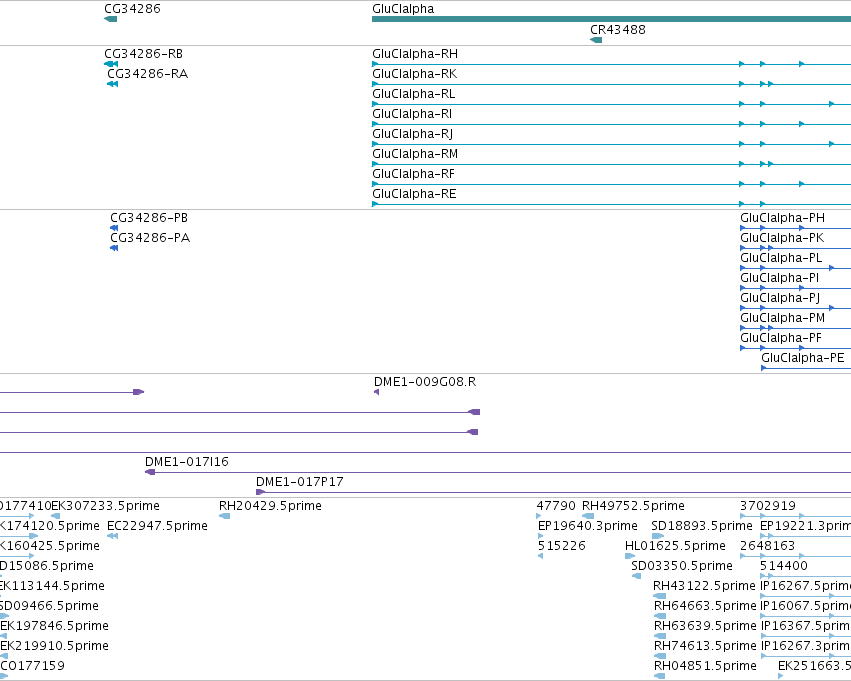Screen dimensions: 851x681
Task: Click the GluClalpha-PH protein label
Action: pos(783,218)
